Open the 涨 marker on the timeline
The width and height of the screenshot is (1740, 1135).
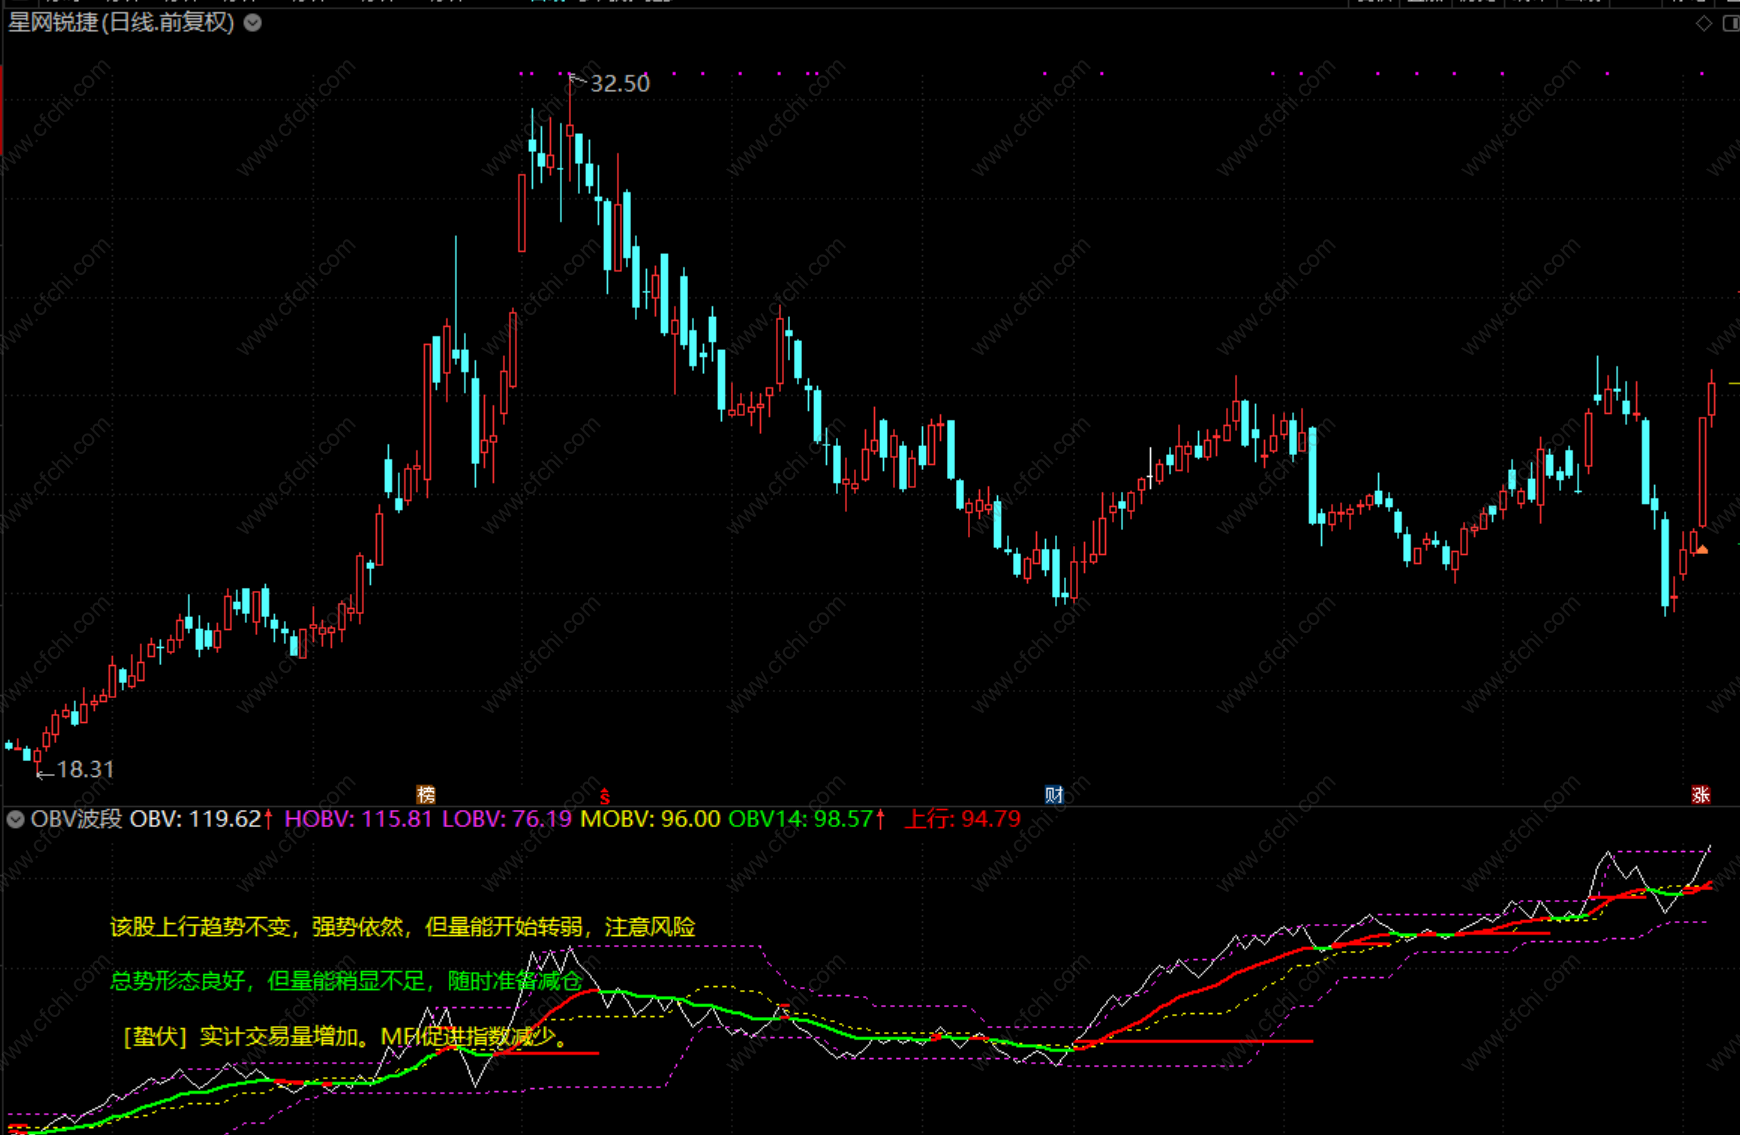coord(1701,795)
